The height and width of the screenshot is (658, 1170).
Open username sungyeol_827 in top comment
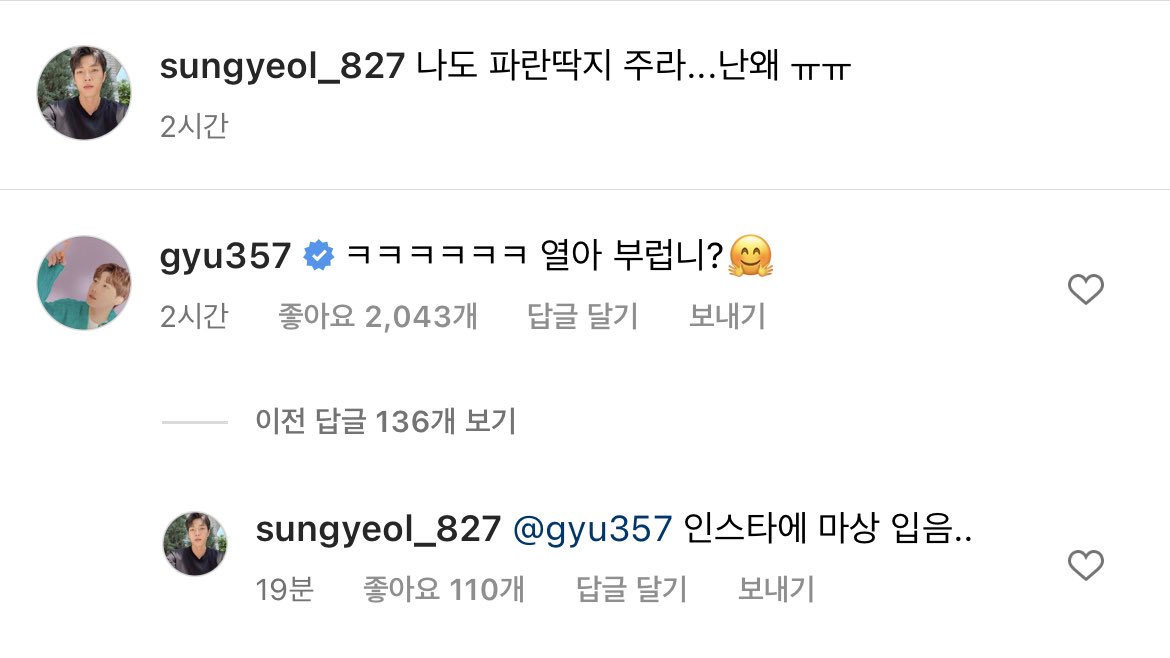point(282,66)
